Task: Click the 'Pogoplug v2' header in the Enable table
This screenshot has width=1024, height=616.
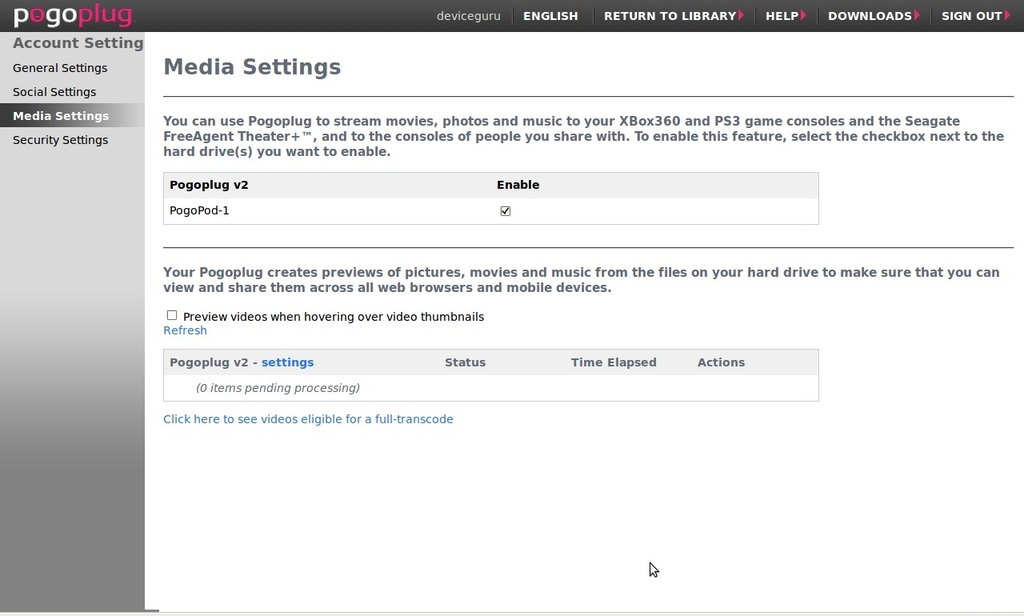Action: pyautogui.click(x=209, y=185)
